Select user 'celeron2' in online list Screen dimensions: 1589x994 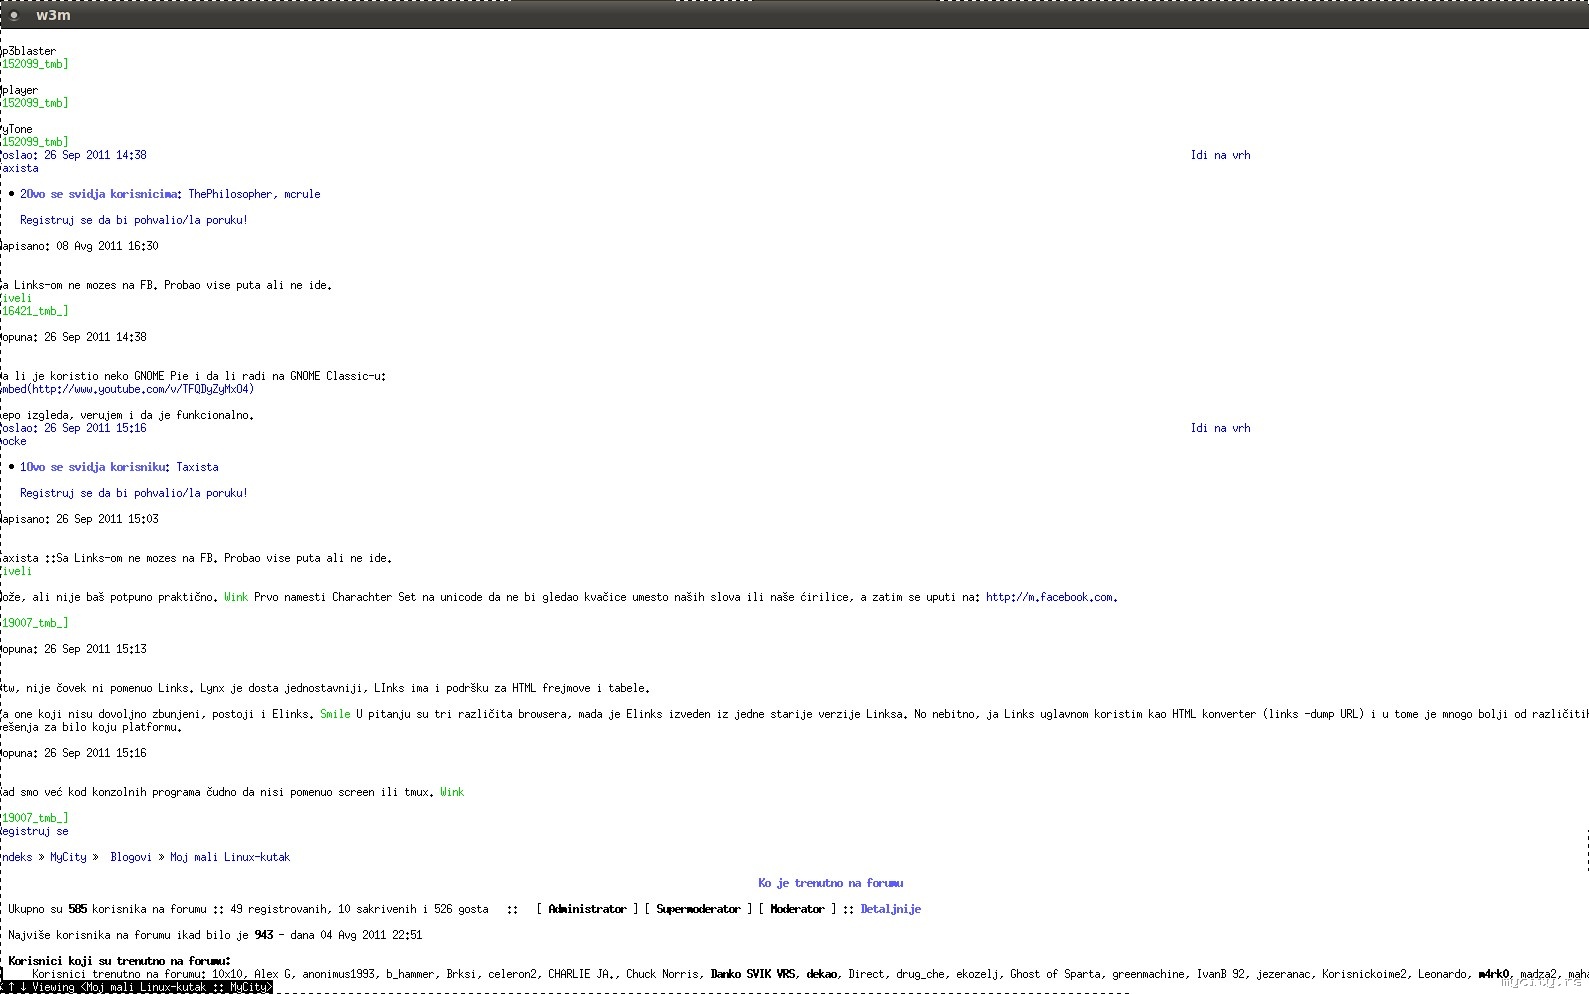[512, 974]
